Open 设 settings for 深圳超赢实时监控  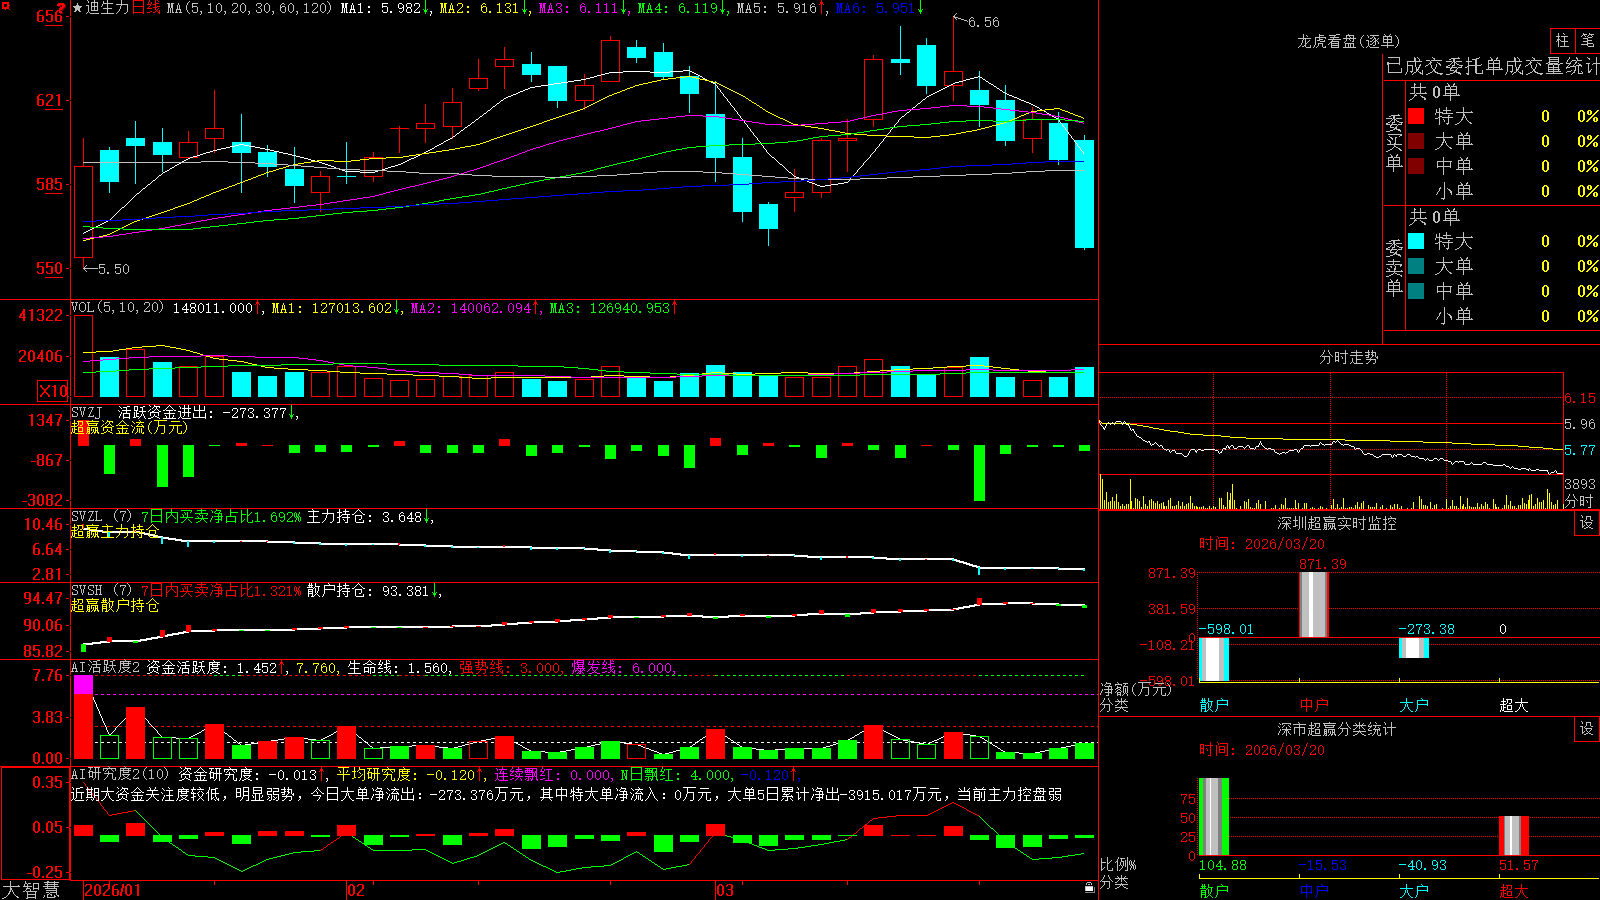pos(1587,523)
